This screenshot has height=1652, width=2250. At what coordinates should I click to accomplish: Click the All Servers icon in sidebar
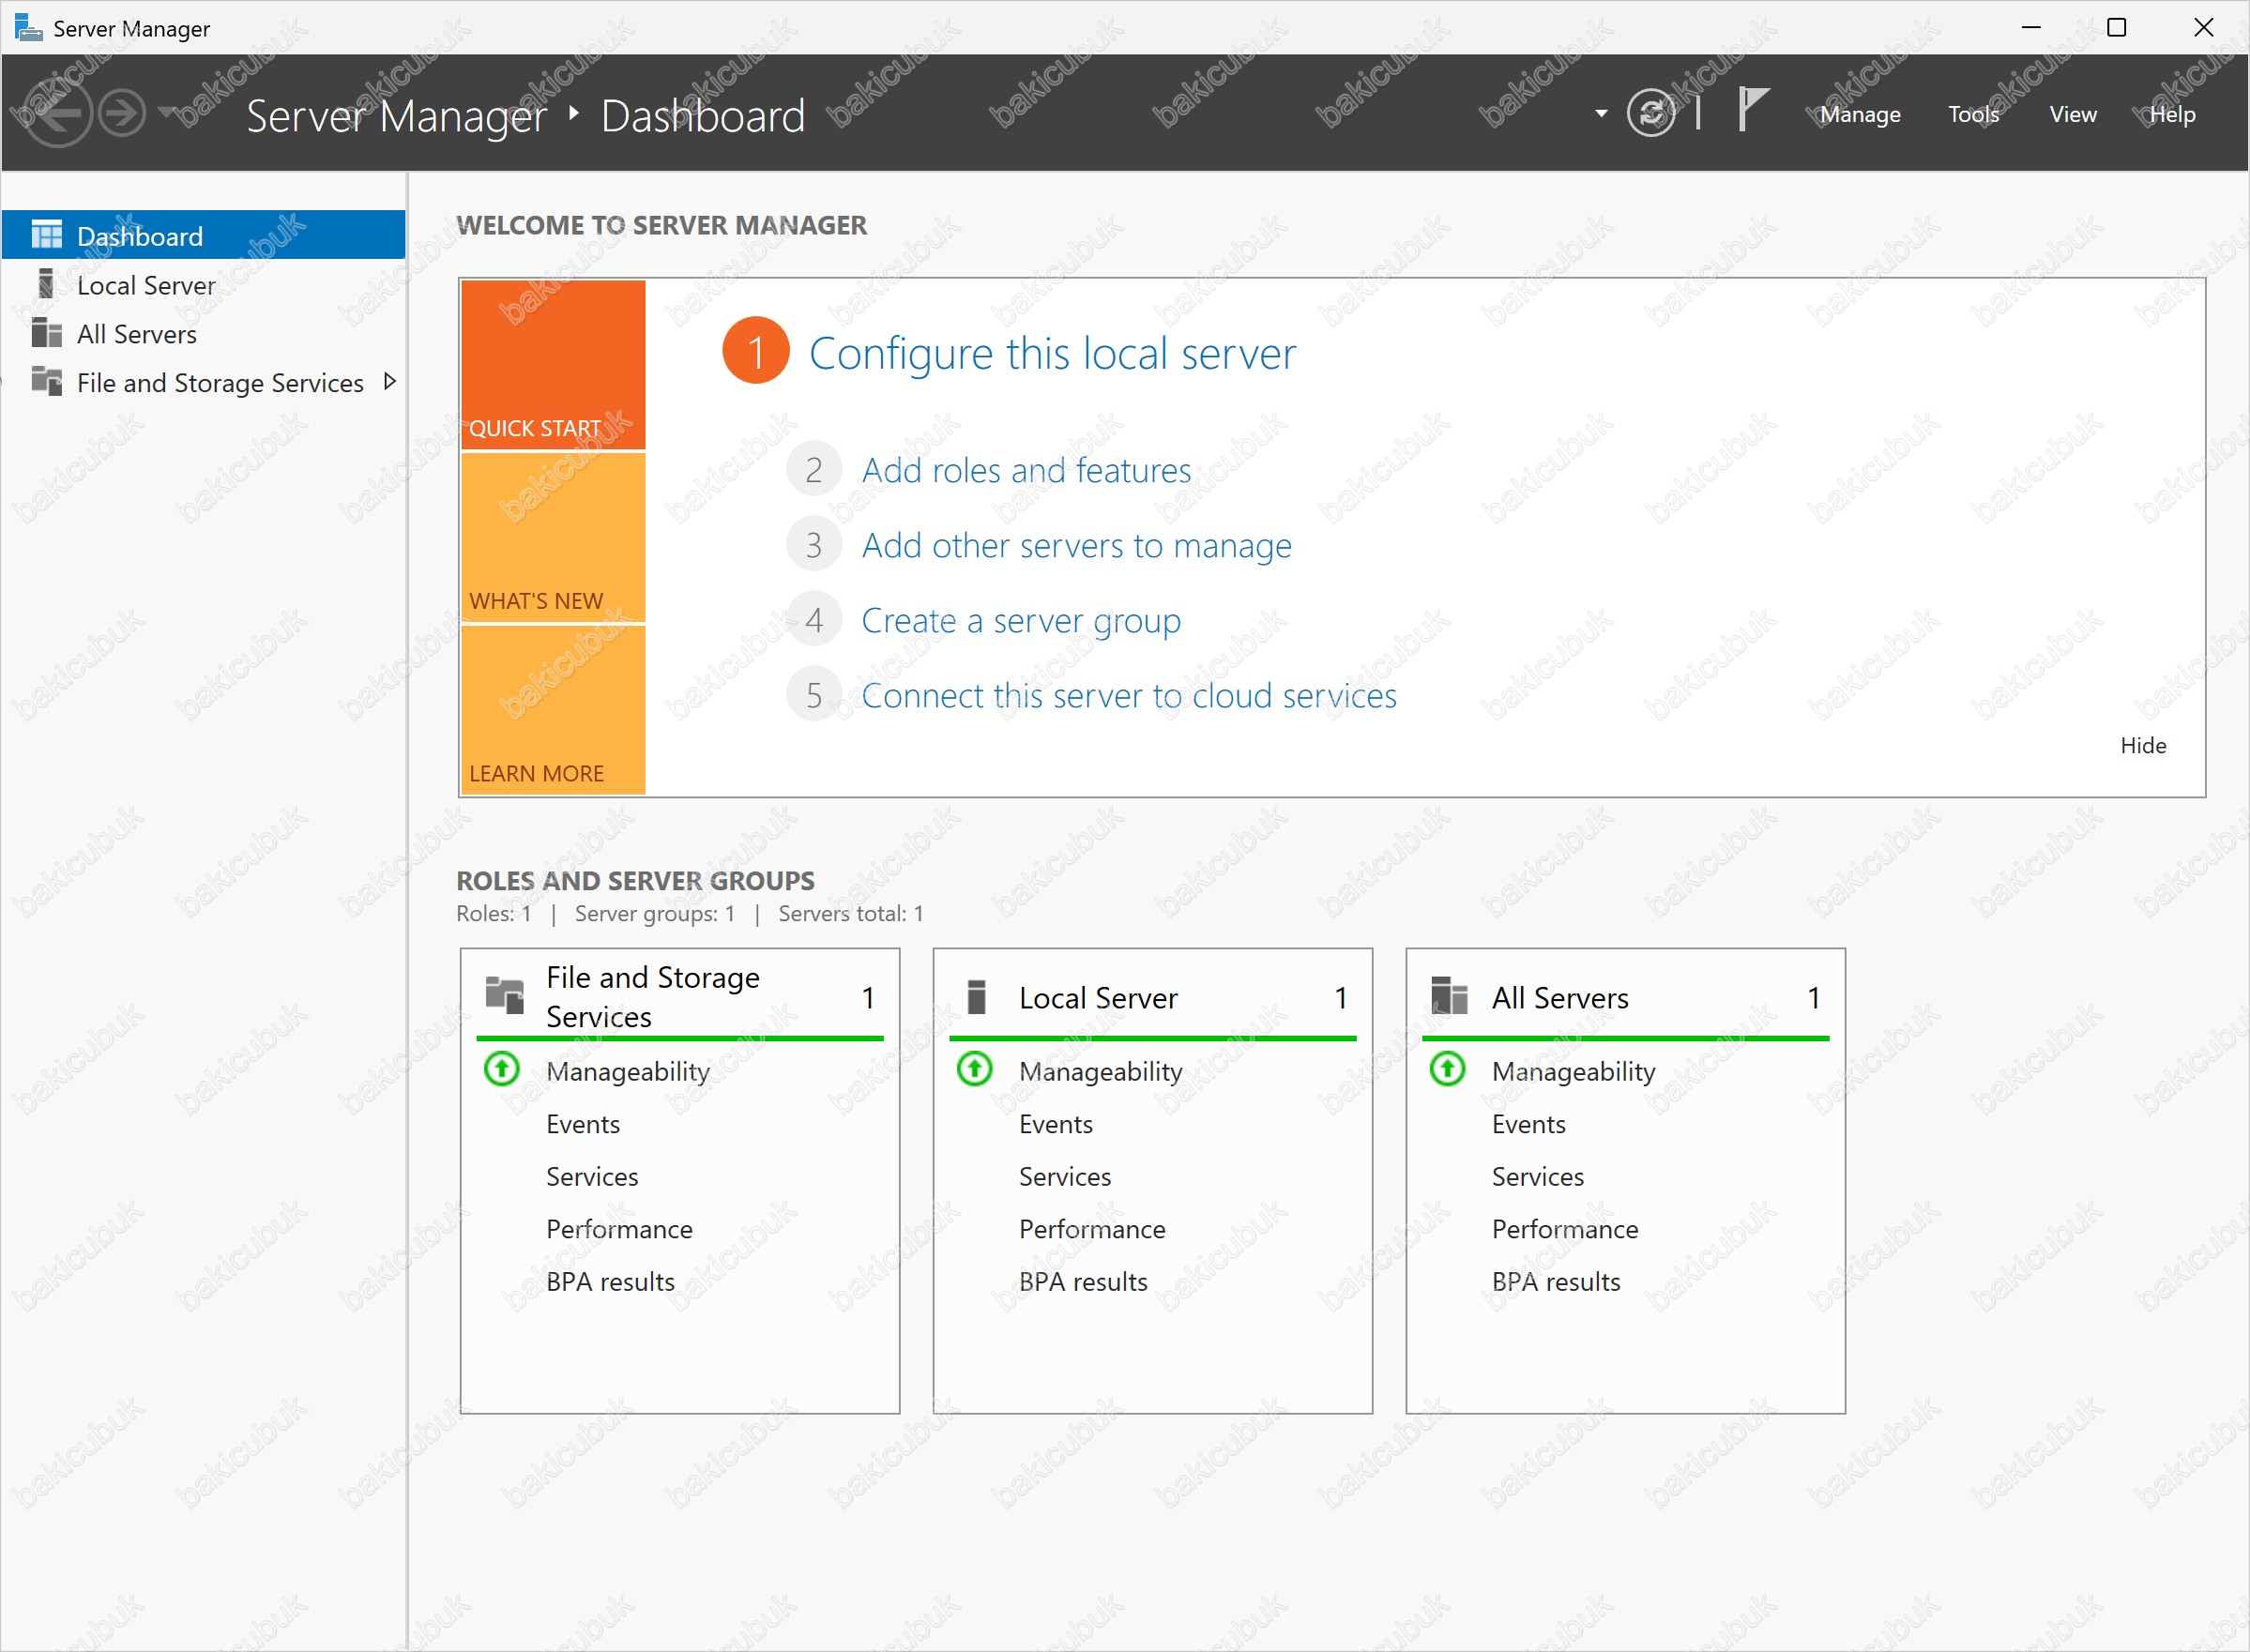pyautogui.click(x=46, y=333)
